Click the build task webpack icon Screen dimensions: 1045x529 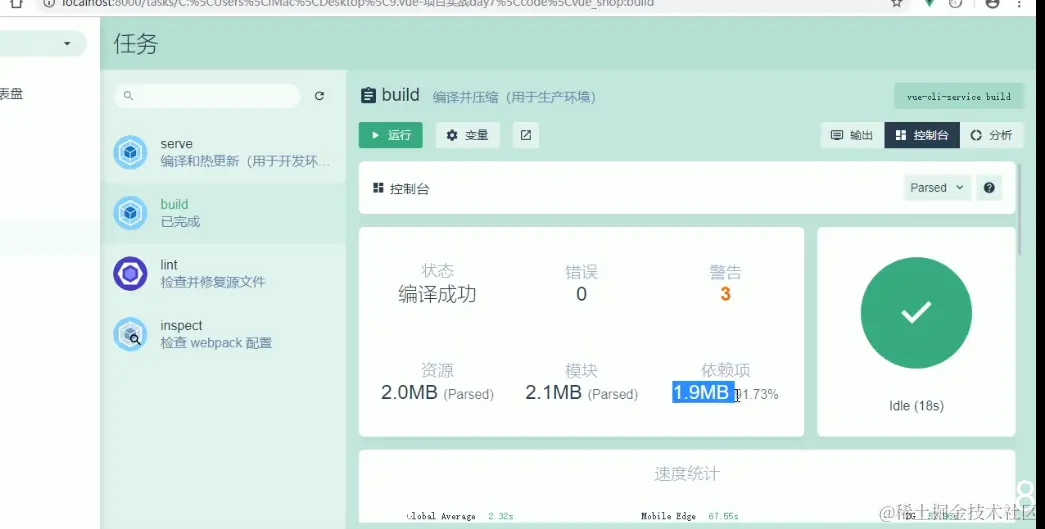[x=130, y=213]
